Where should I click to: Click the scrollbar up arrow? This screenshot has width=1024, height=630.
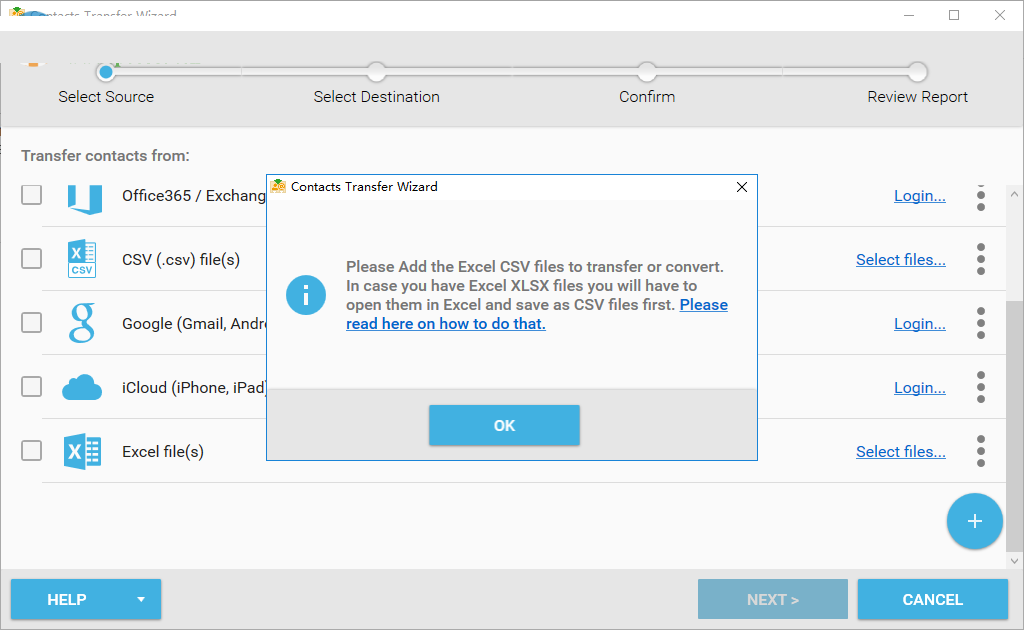(x=1014, y=194)
